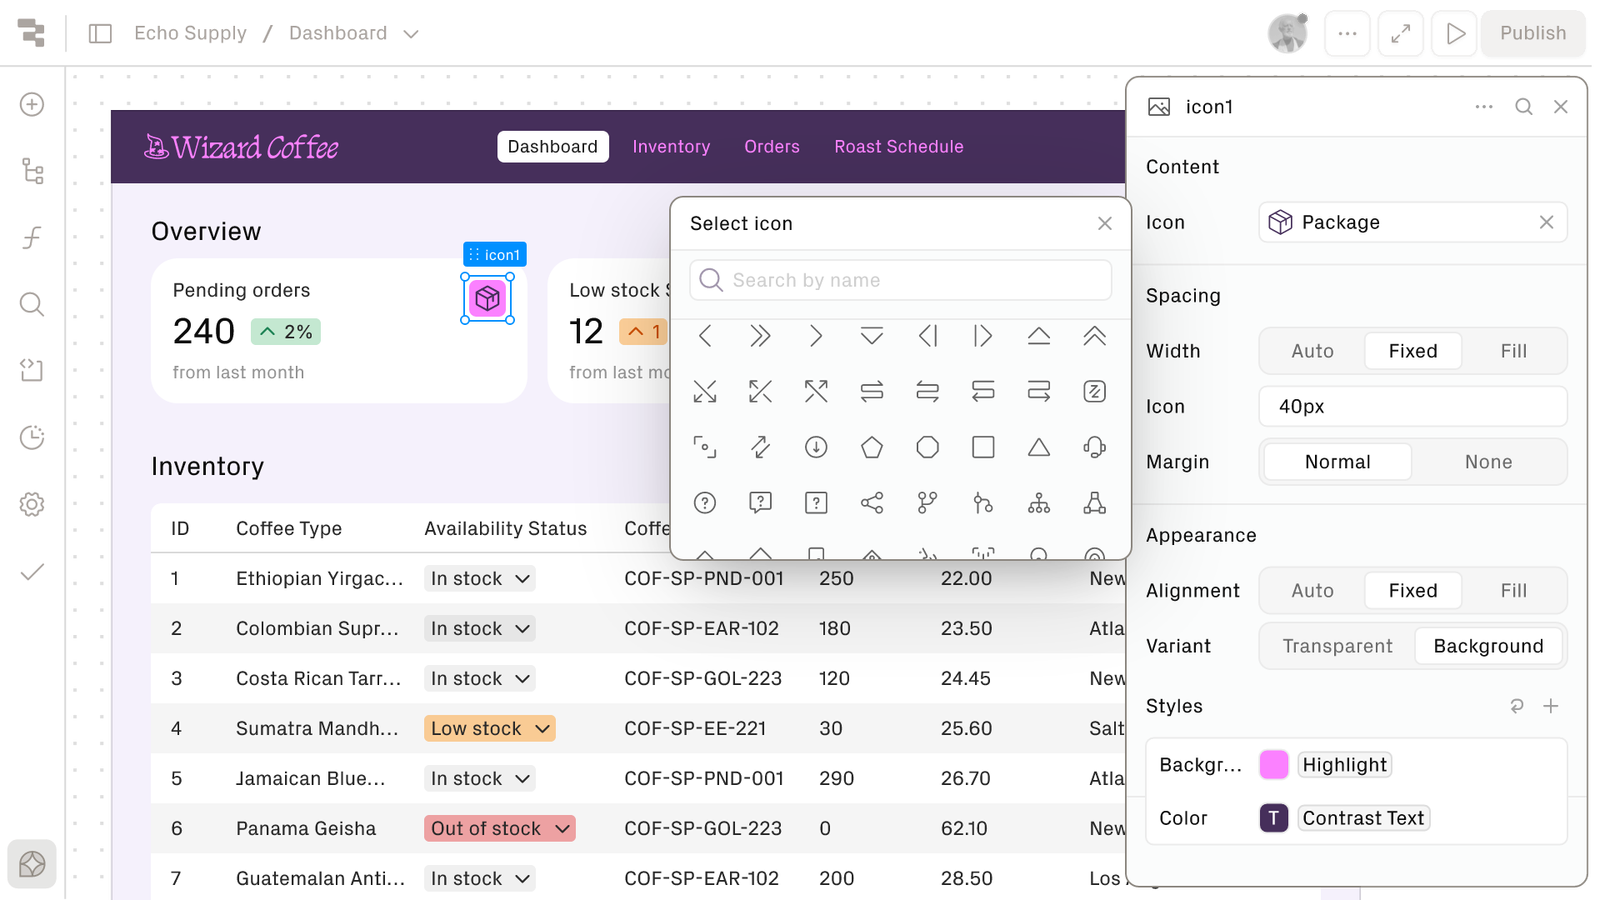Open the search magnifier in the sidebar
Screen dimensions: 1600x900
pyautogui.click(x=31, y=304)
